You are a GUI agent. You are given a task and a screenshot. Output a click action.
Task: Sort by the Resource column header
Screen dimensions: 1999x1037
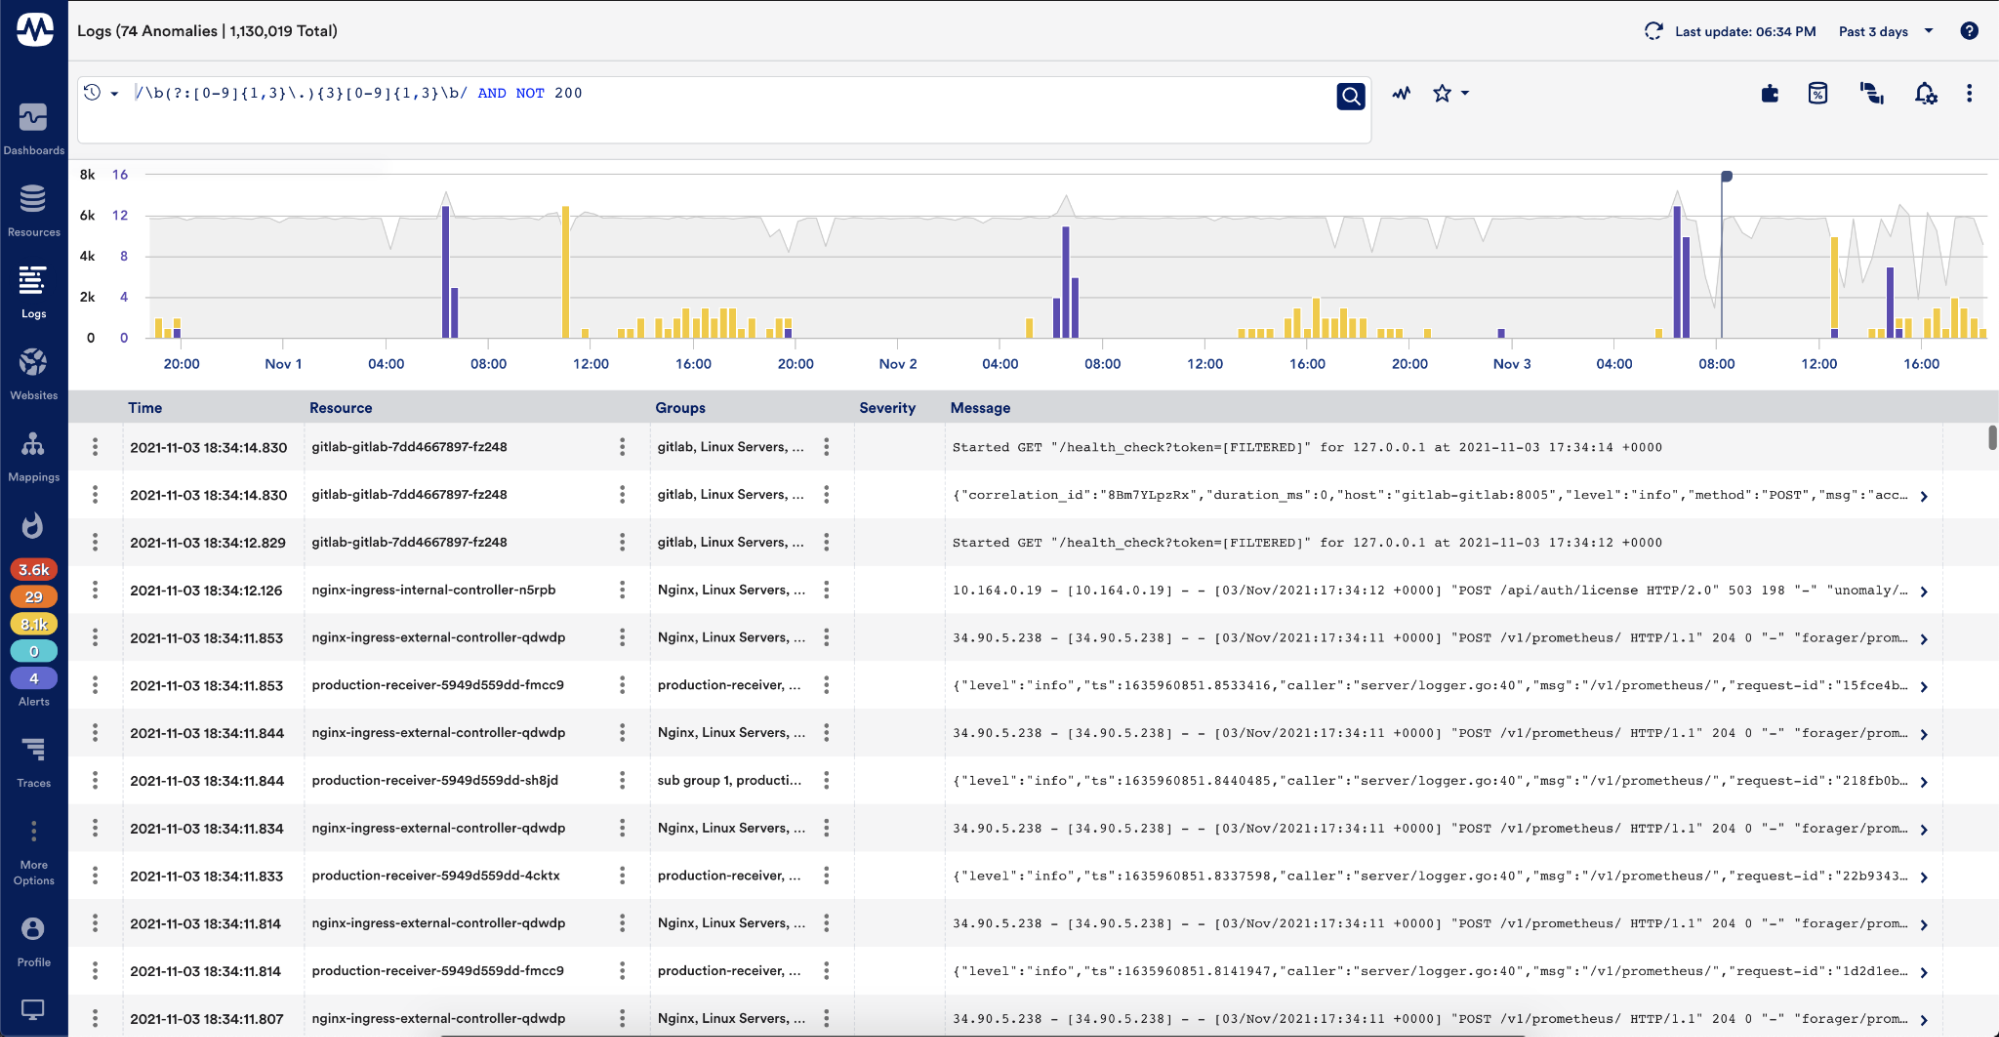click(x=340, y=408)
